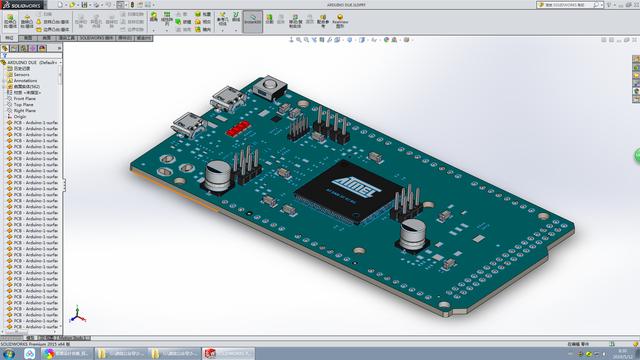Click the Open file icon

72,5
